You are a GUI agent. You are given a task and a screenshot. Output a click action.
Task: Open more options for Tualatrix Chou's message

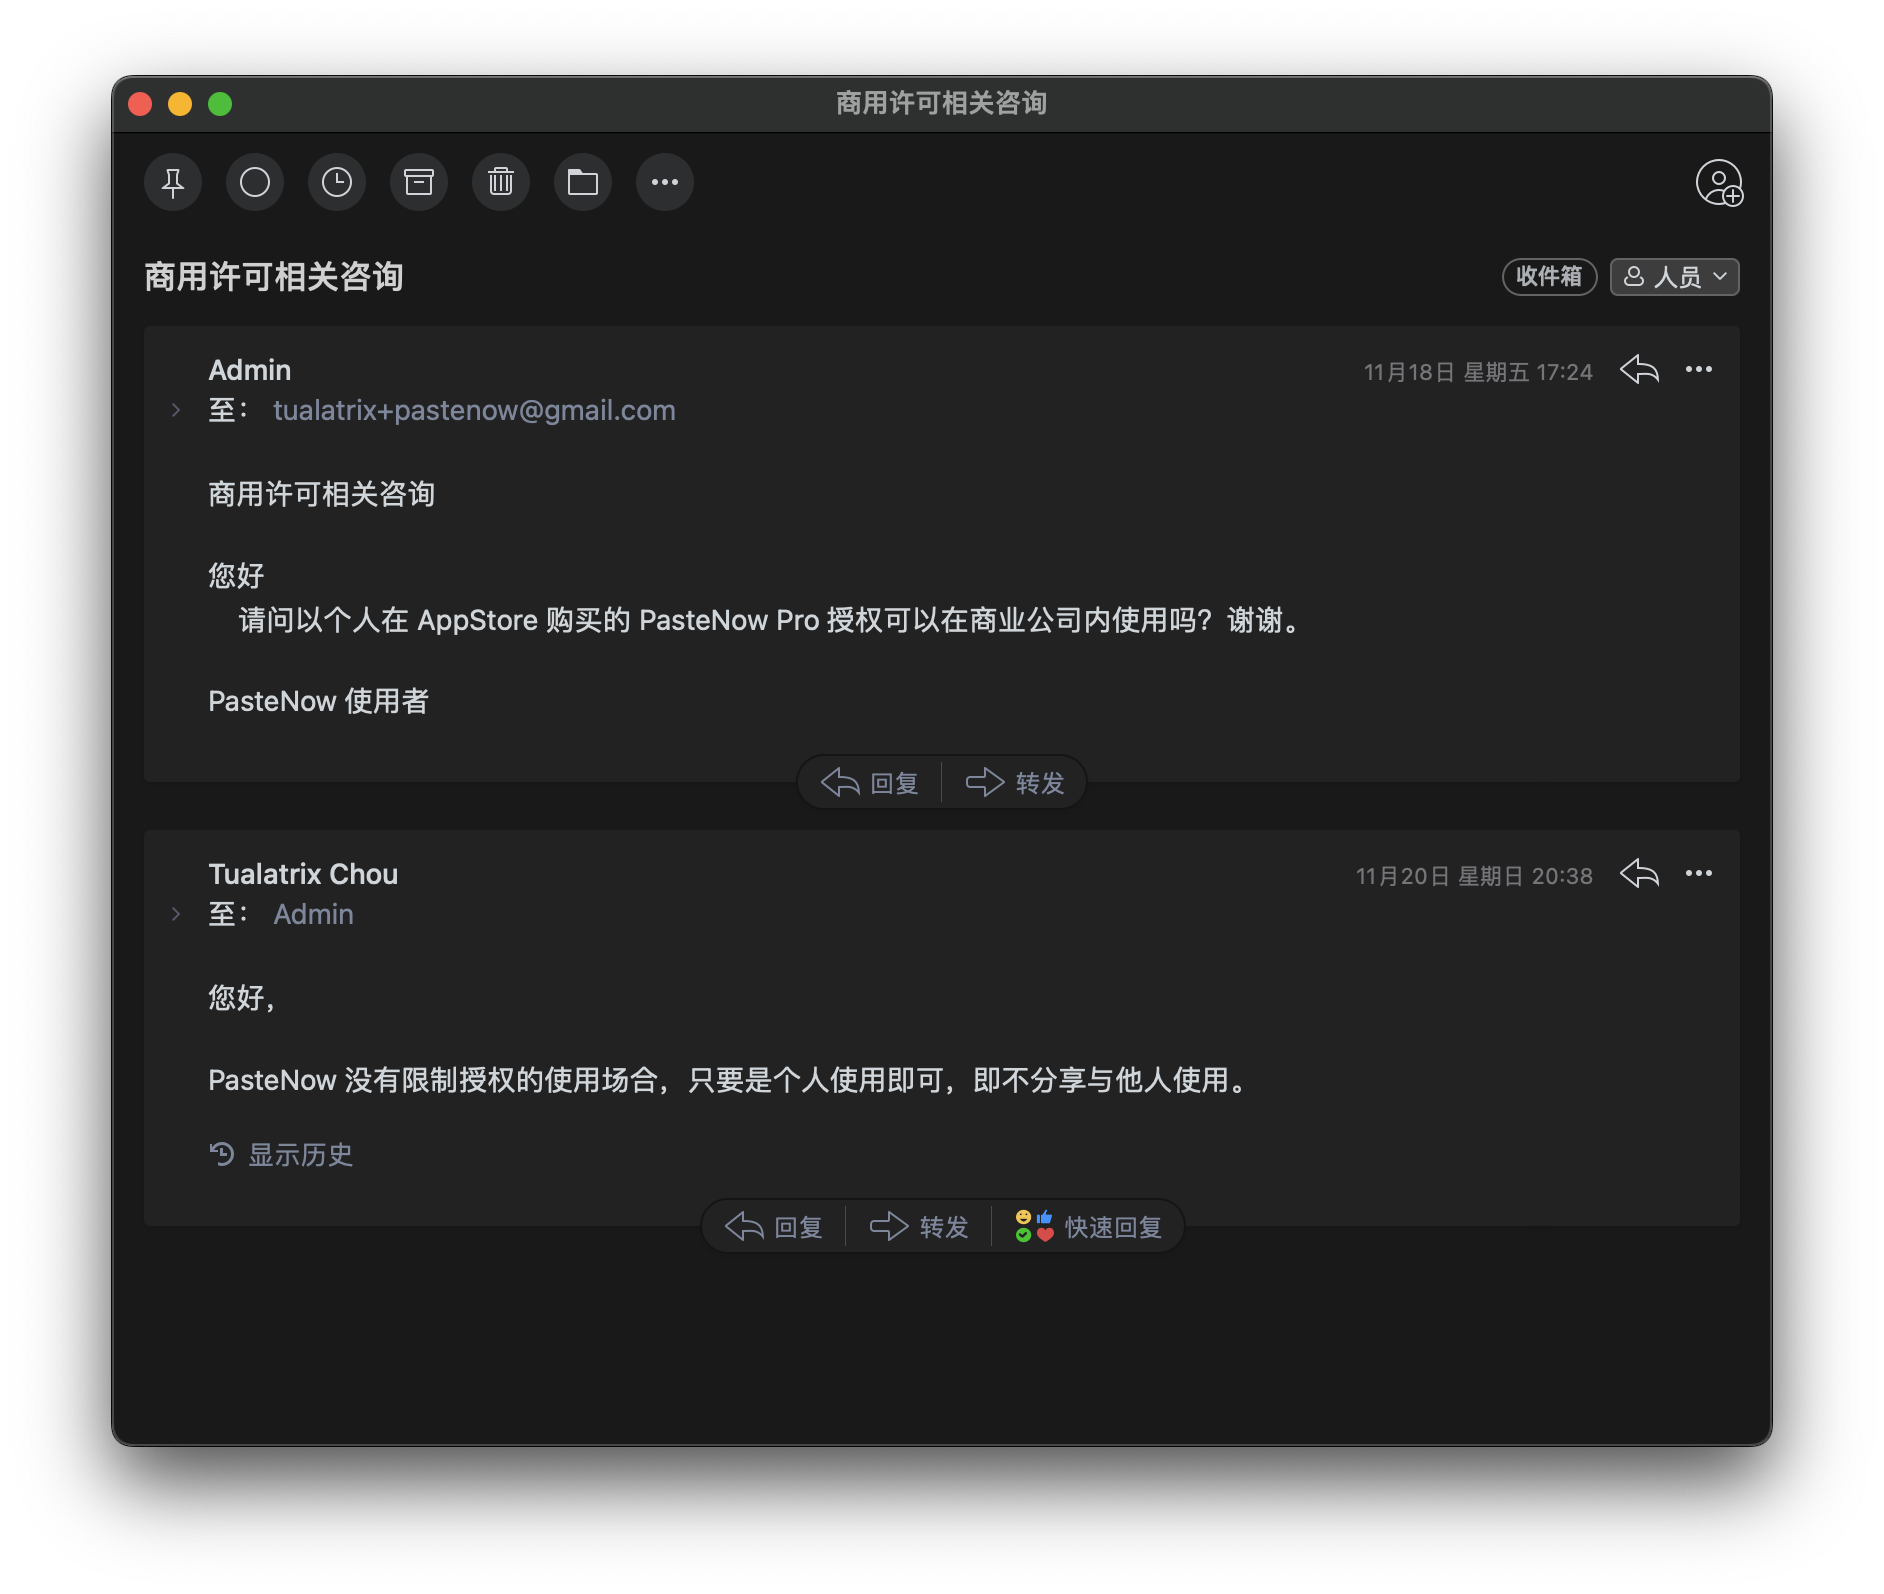1699,874
